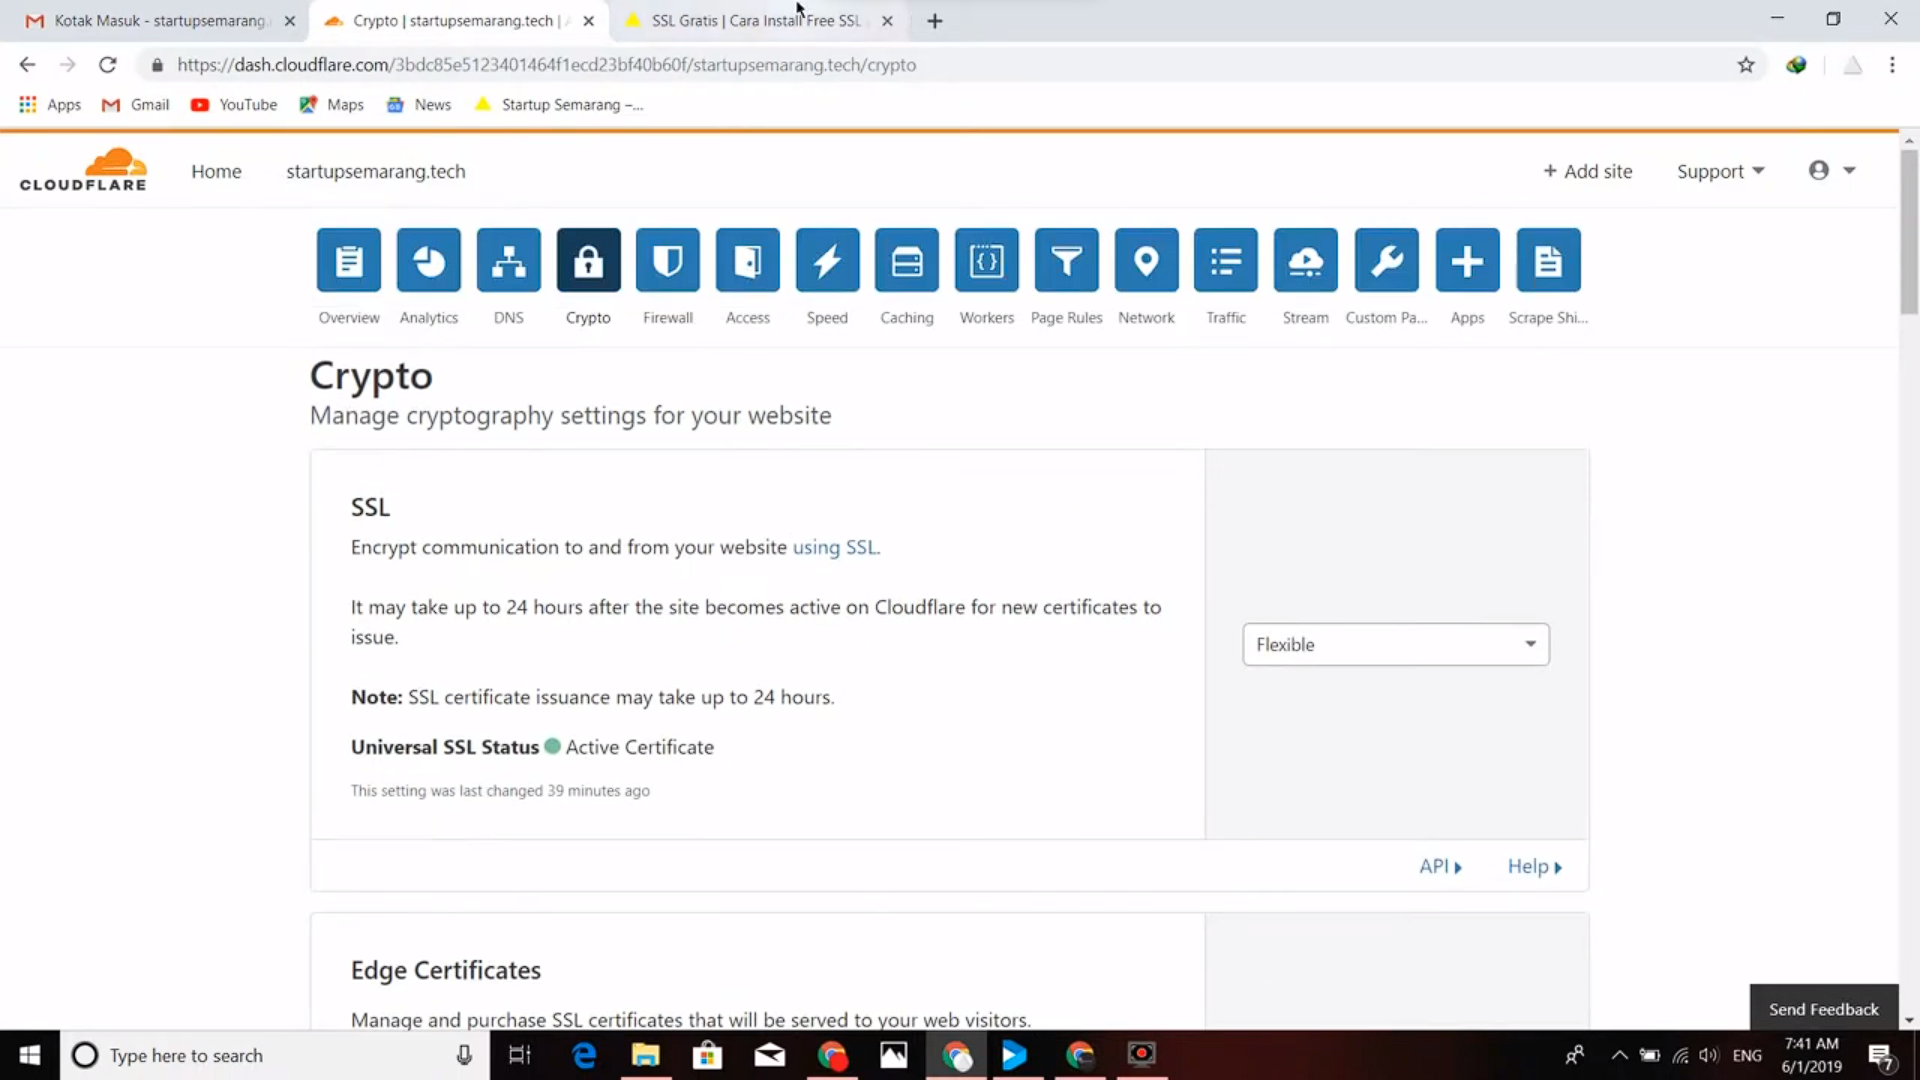Open the Network location icon

(1146, 261)
